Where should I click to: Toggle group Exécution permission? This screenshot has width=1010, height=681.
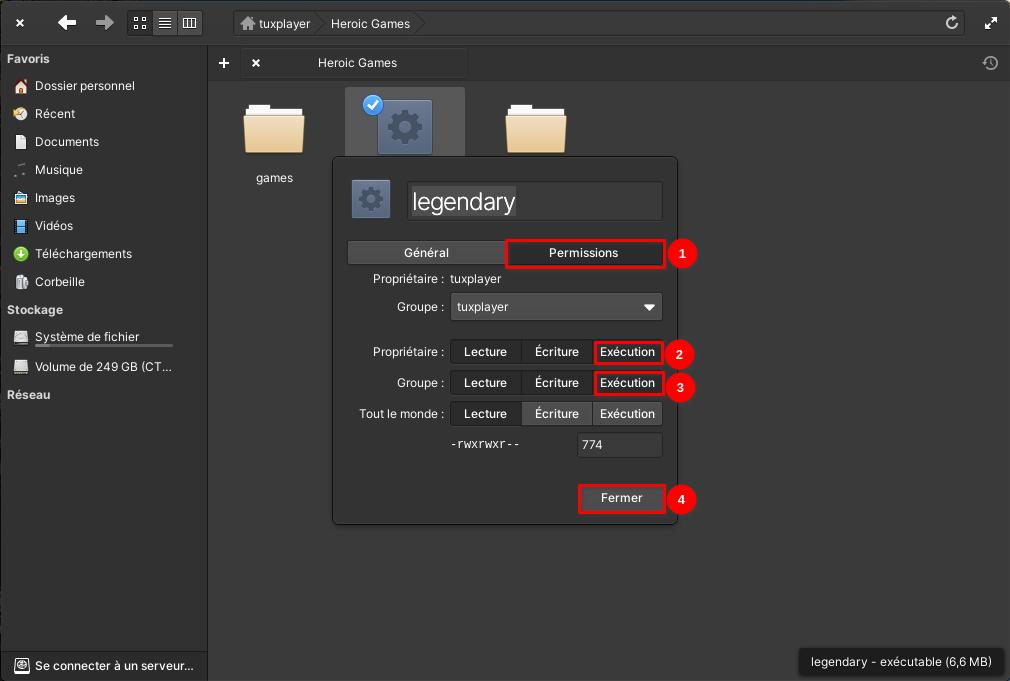tap(627, 383)
